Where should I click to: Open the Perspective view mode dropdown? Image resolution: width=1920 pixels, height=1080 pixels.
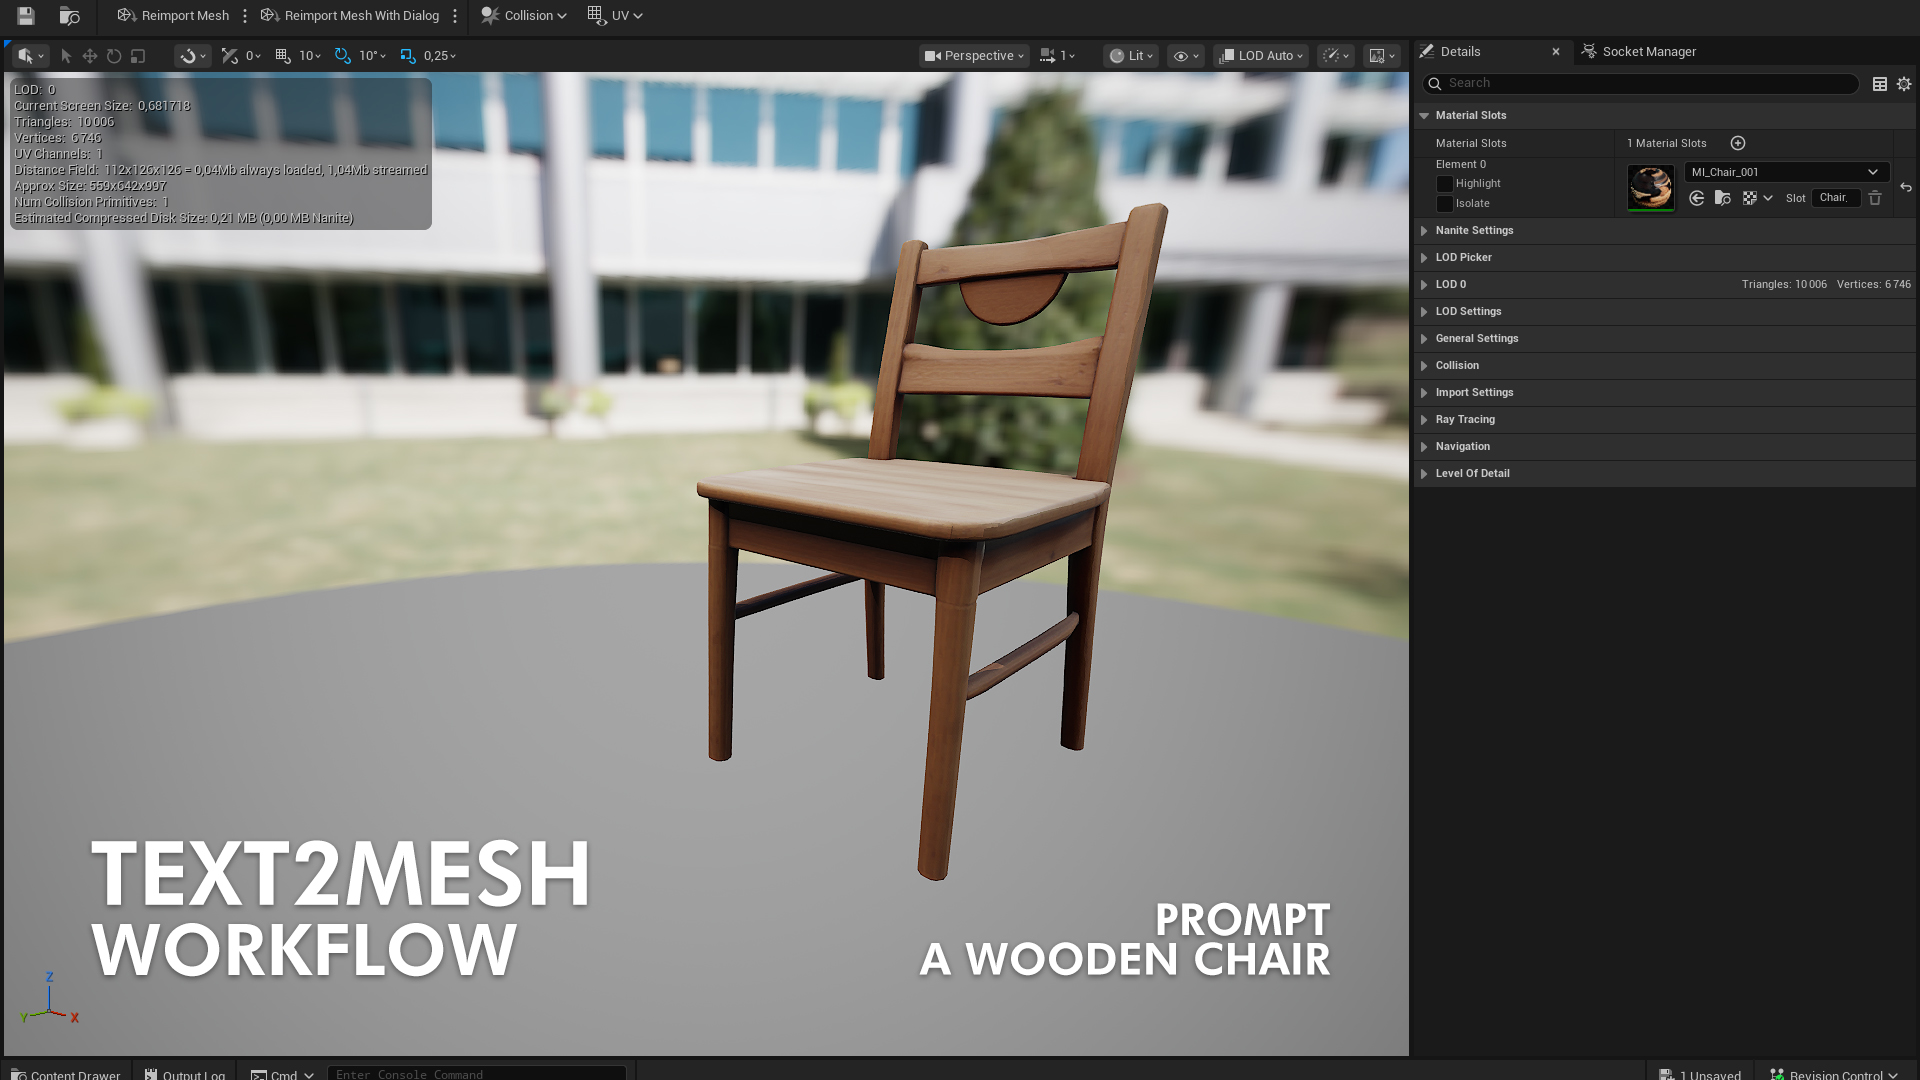pyautogui.click(x=974, y=56)
